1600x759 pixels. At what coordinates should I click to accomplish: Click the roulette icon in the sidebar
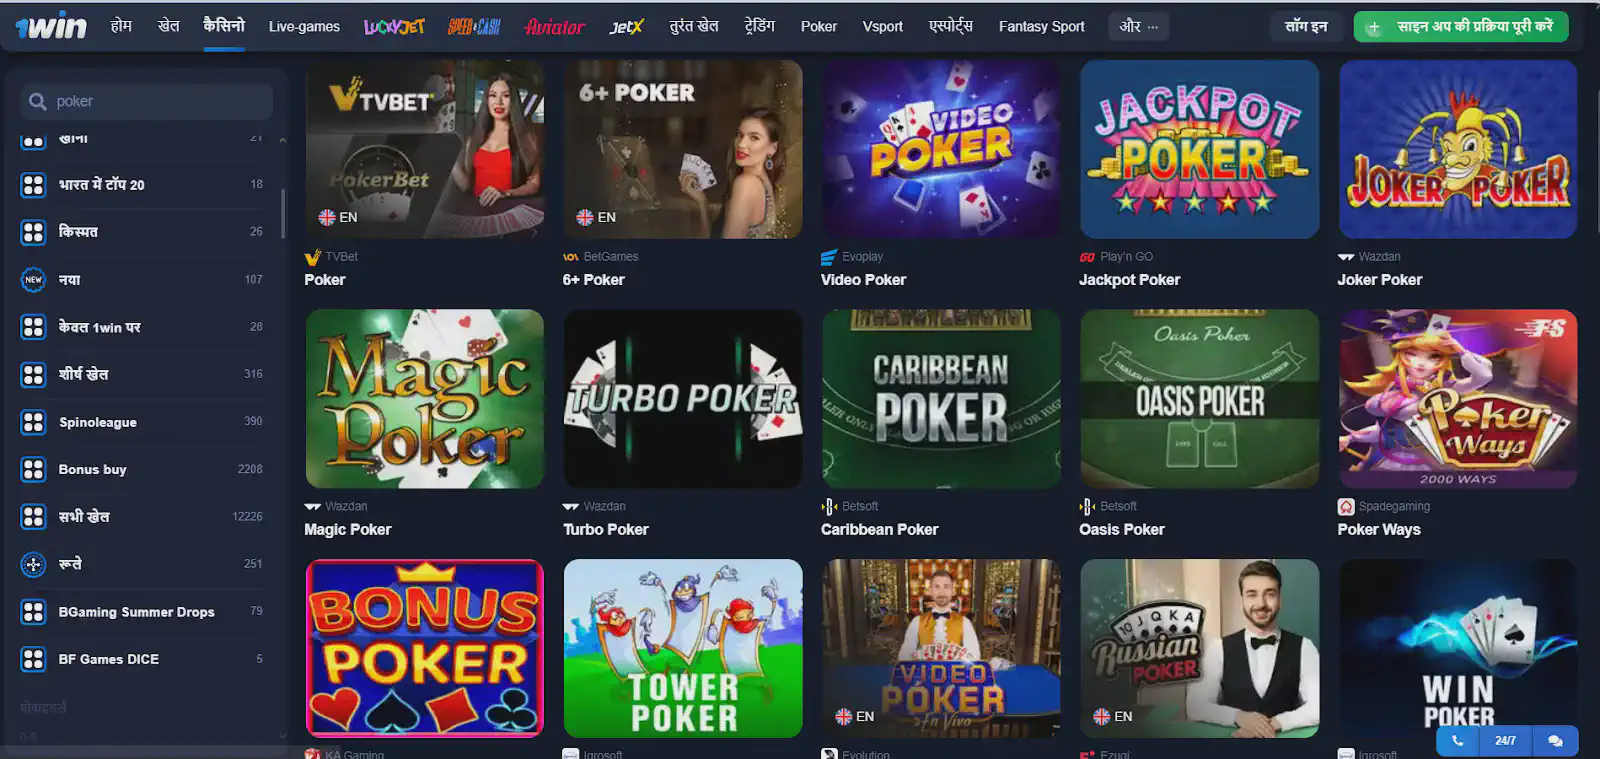(x=33, y=564)
